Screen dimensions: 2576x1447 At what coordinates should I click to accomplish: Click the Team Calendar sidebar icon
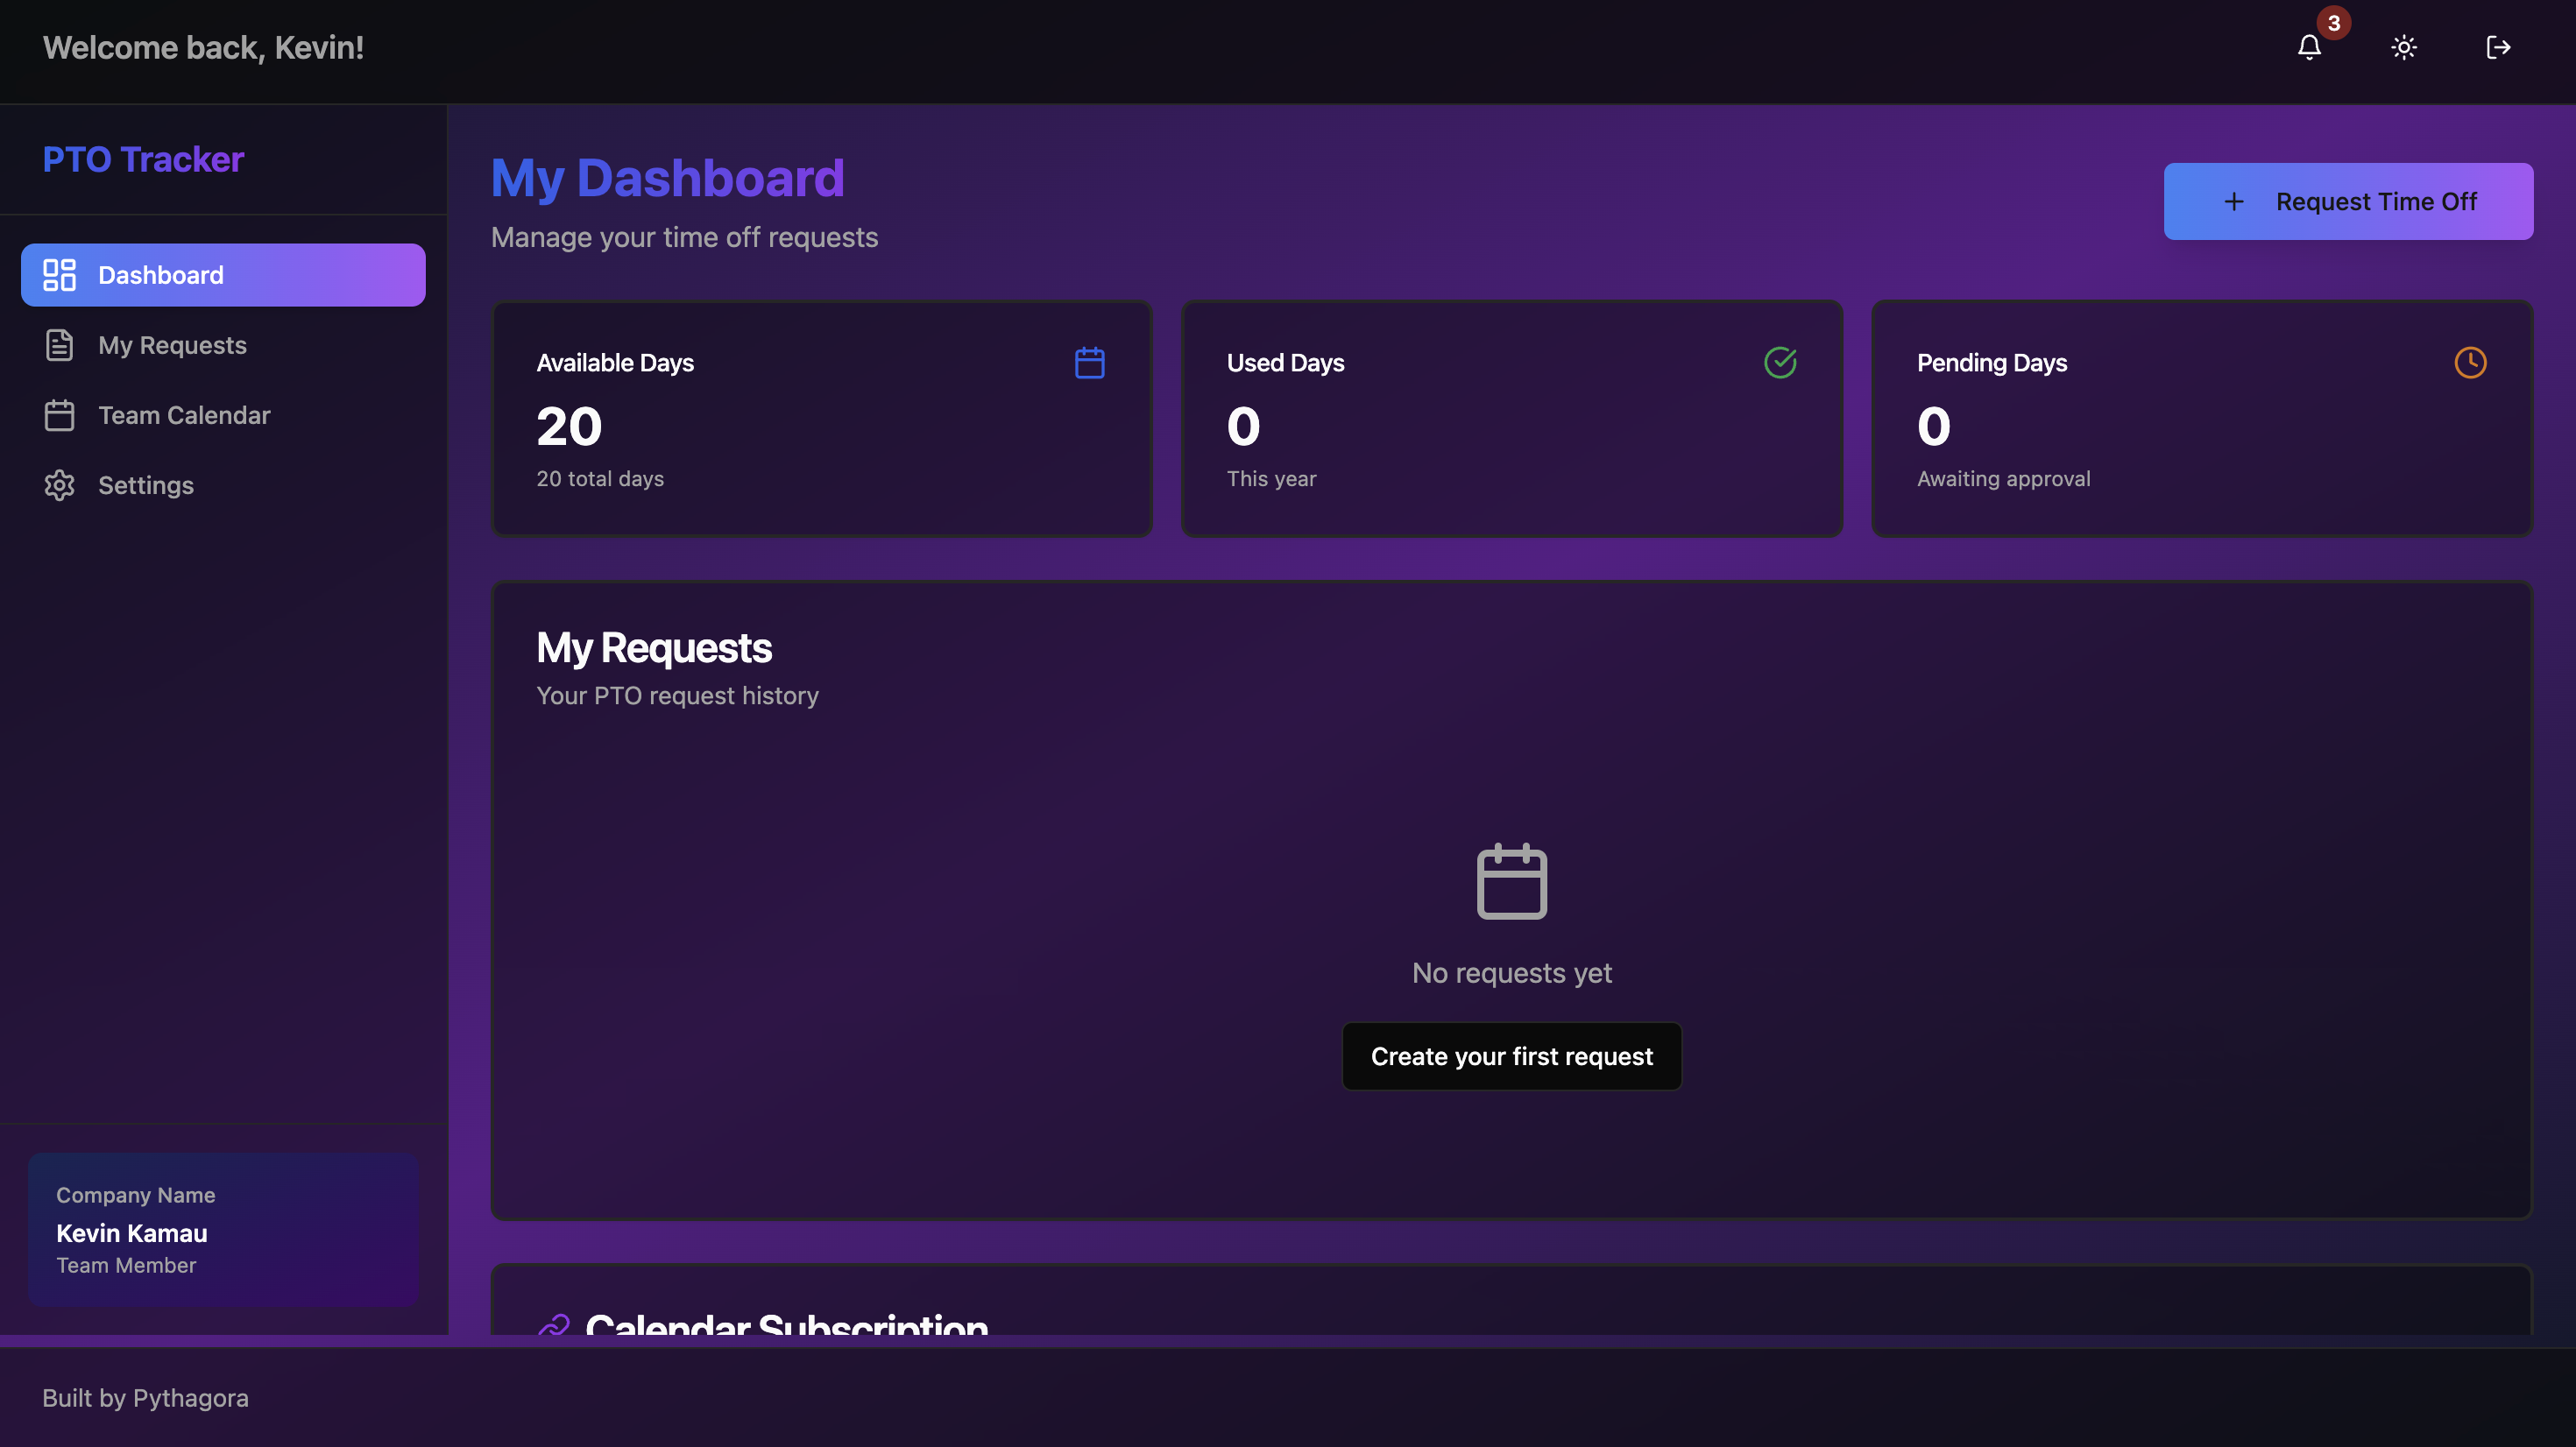point(59,415)
